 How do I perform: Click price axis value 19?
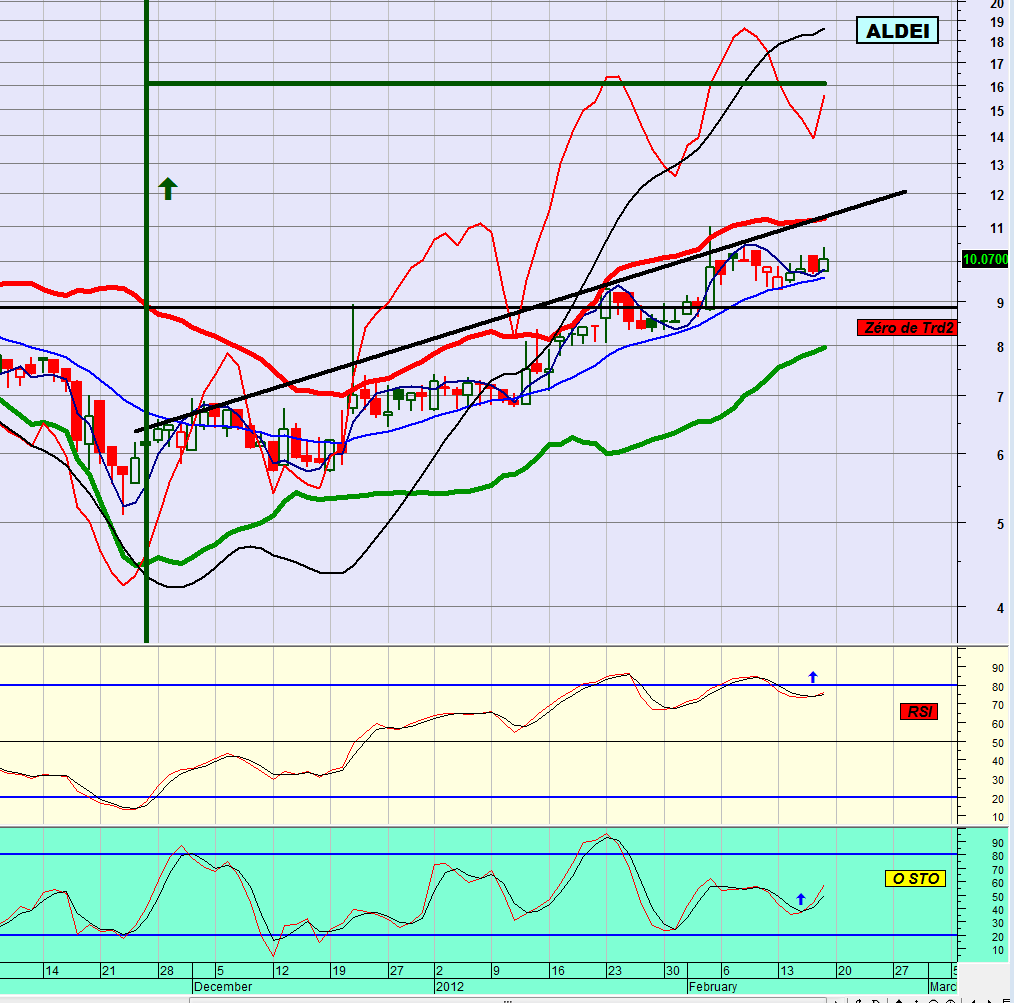[x=997, y=22]
